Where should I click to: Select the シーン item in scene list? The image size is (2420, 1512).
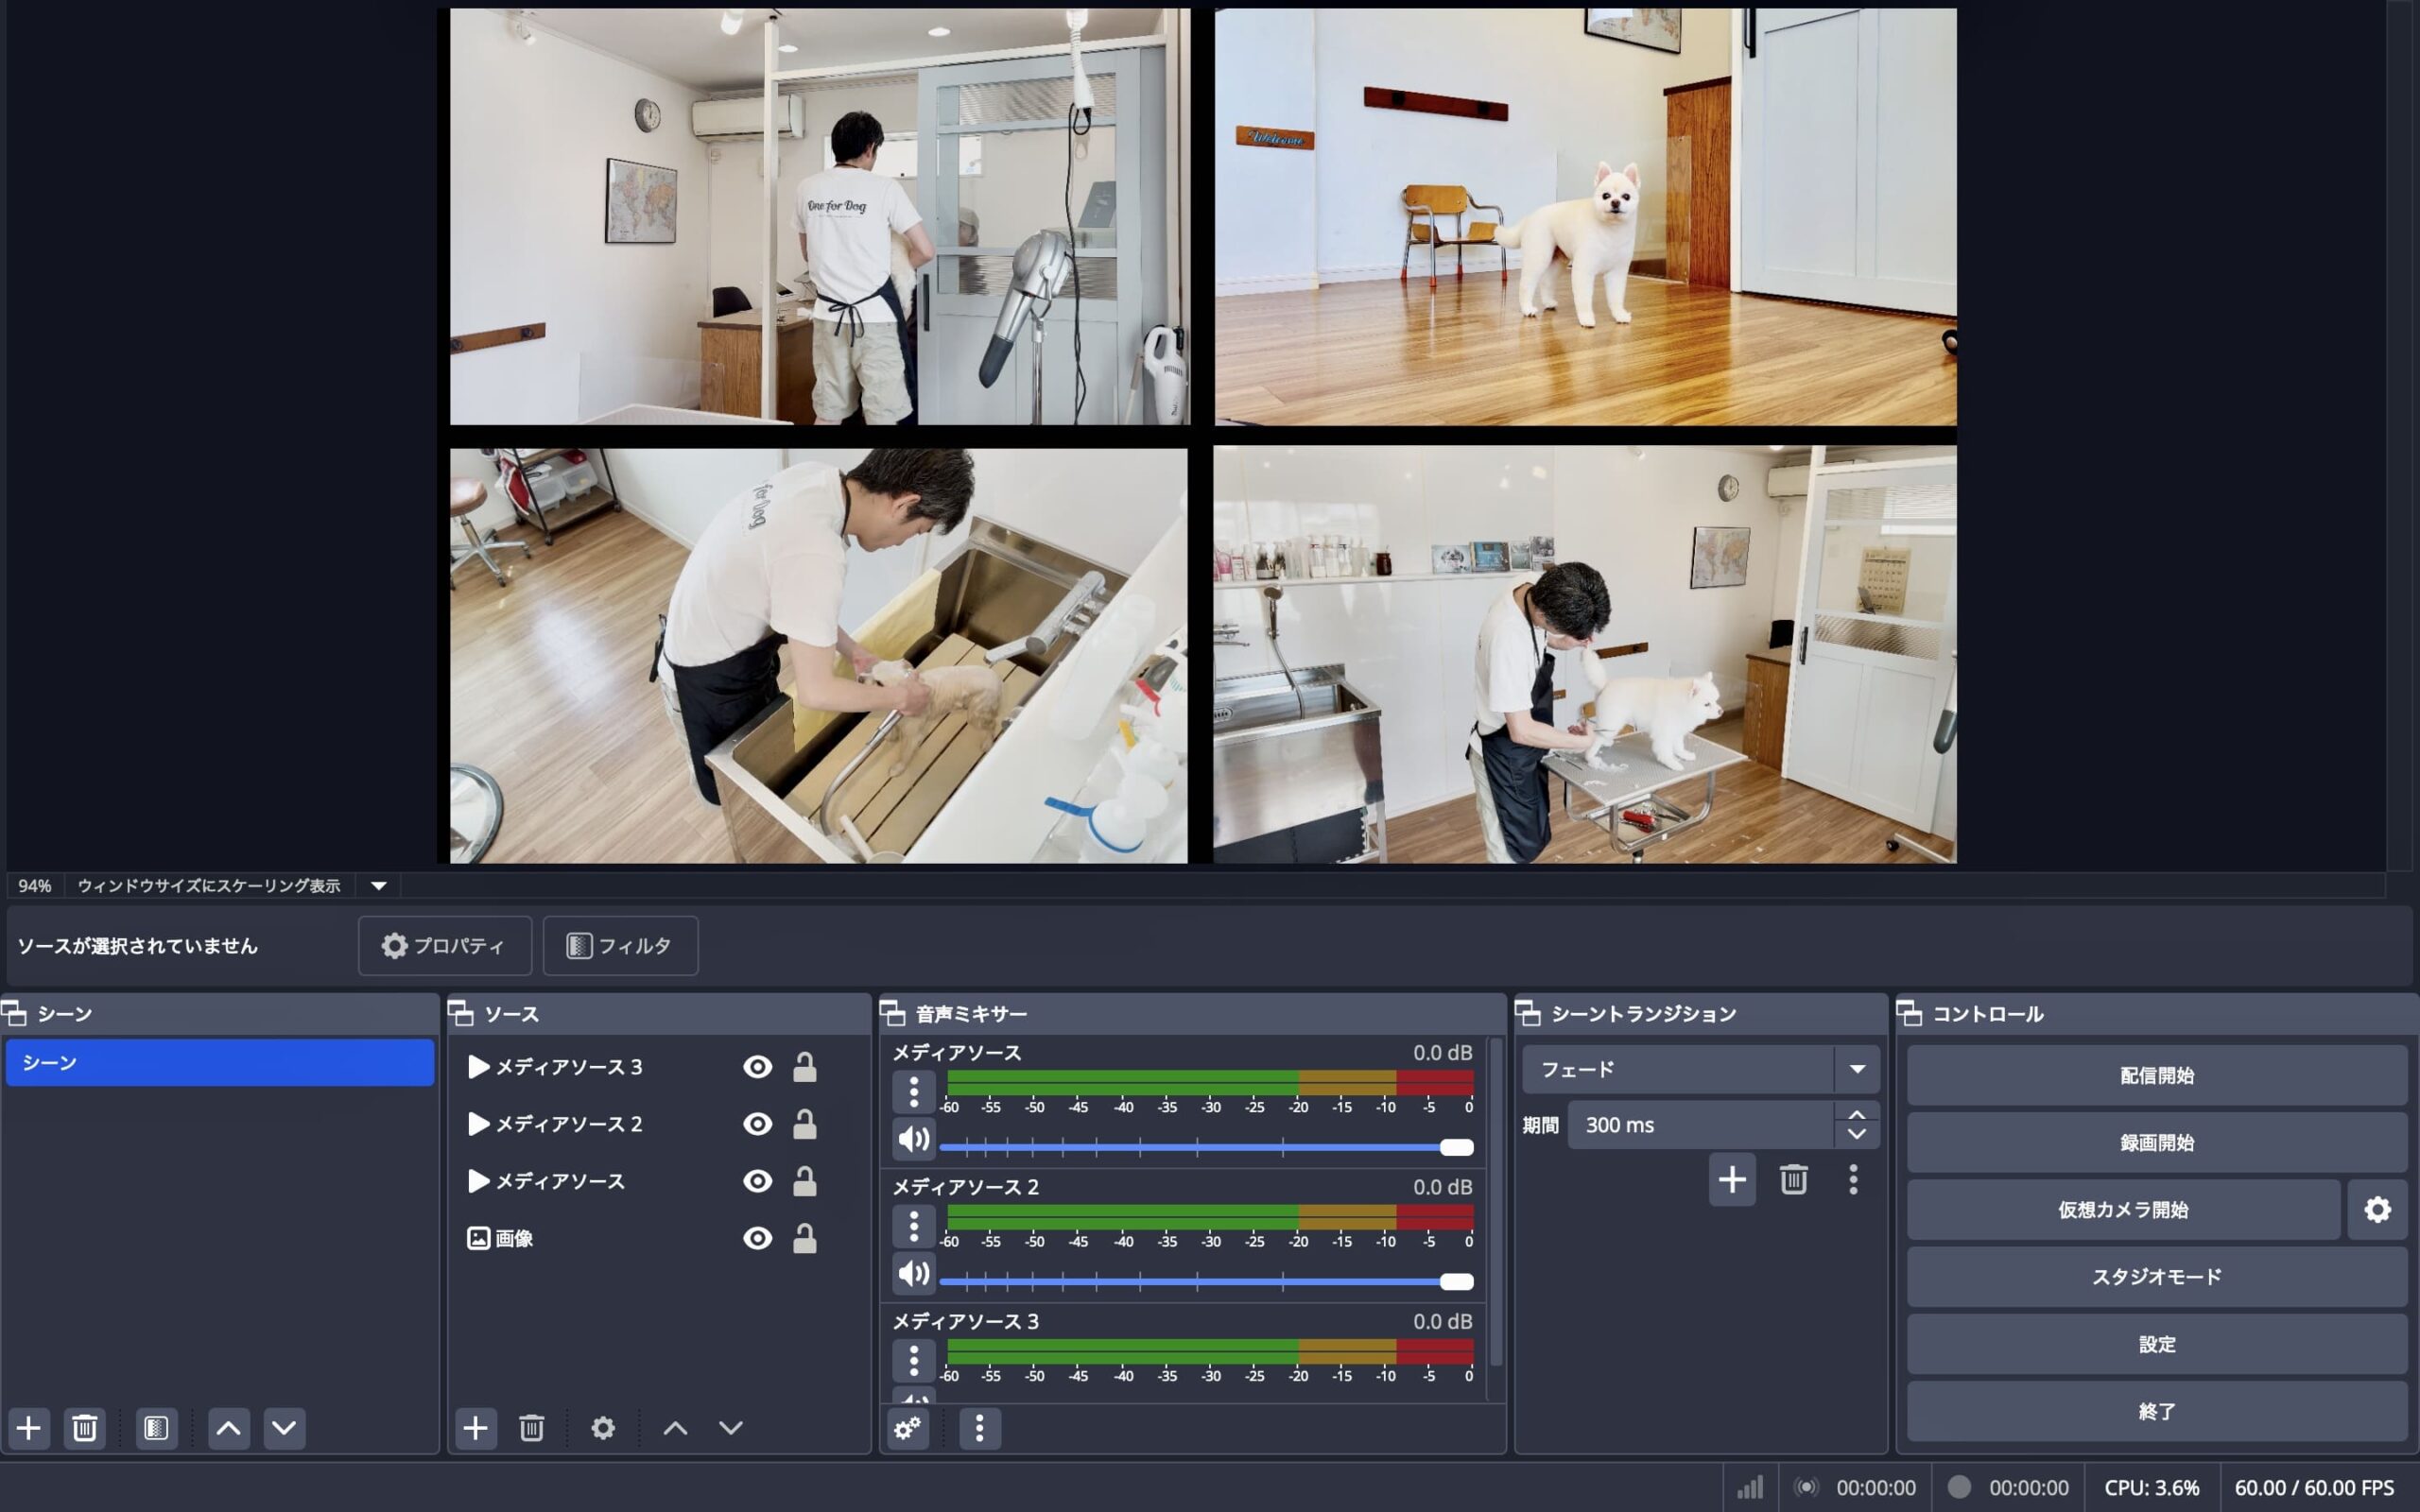click(x=220, y=1062)
